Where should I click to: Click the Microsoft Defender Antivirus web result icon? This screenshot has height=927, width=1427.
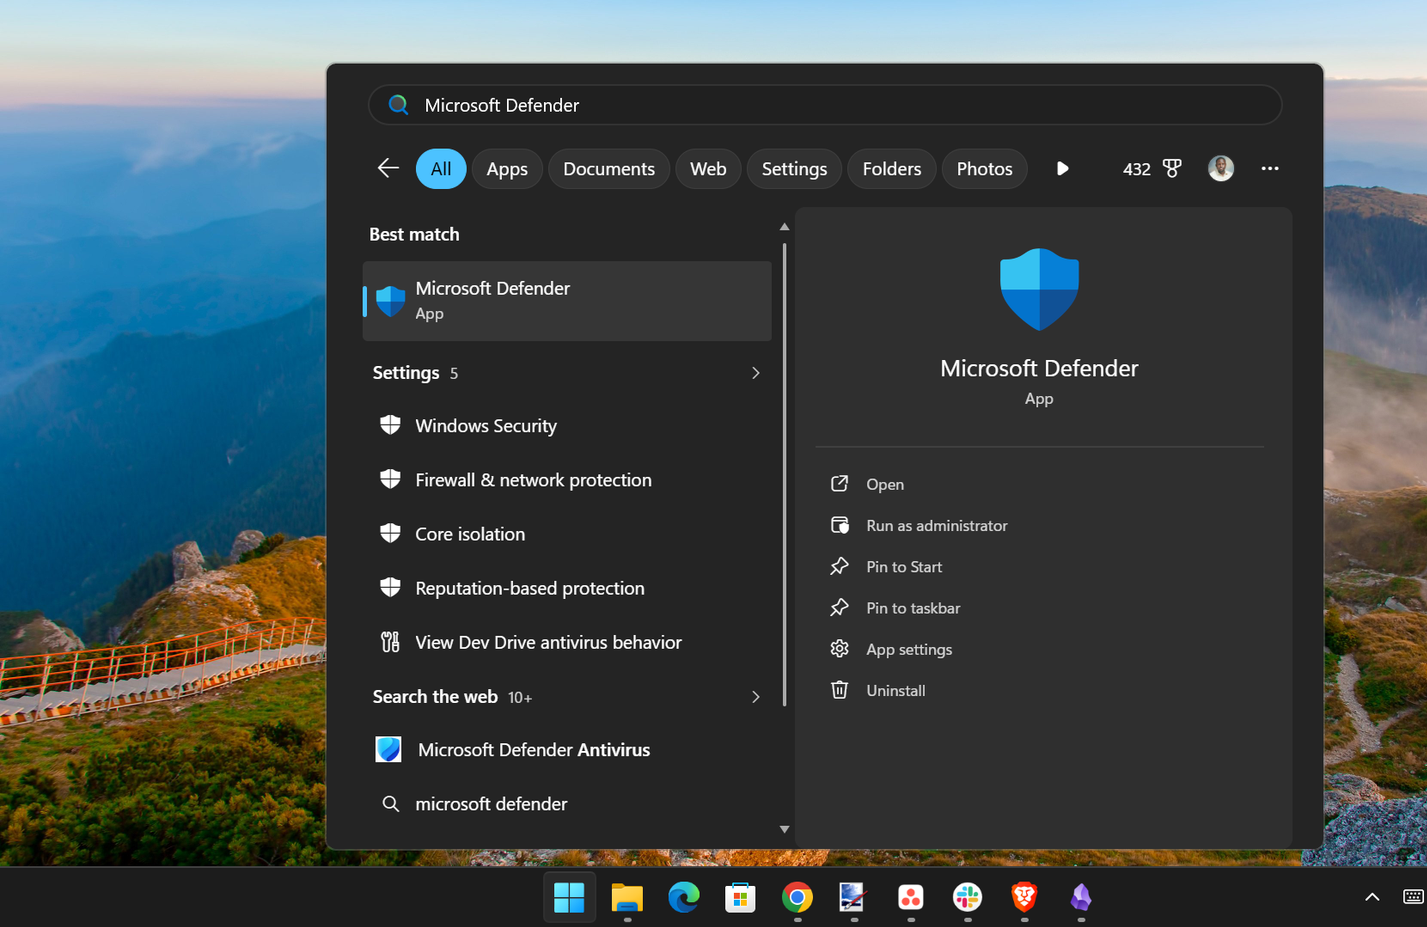[388, 749]
